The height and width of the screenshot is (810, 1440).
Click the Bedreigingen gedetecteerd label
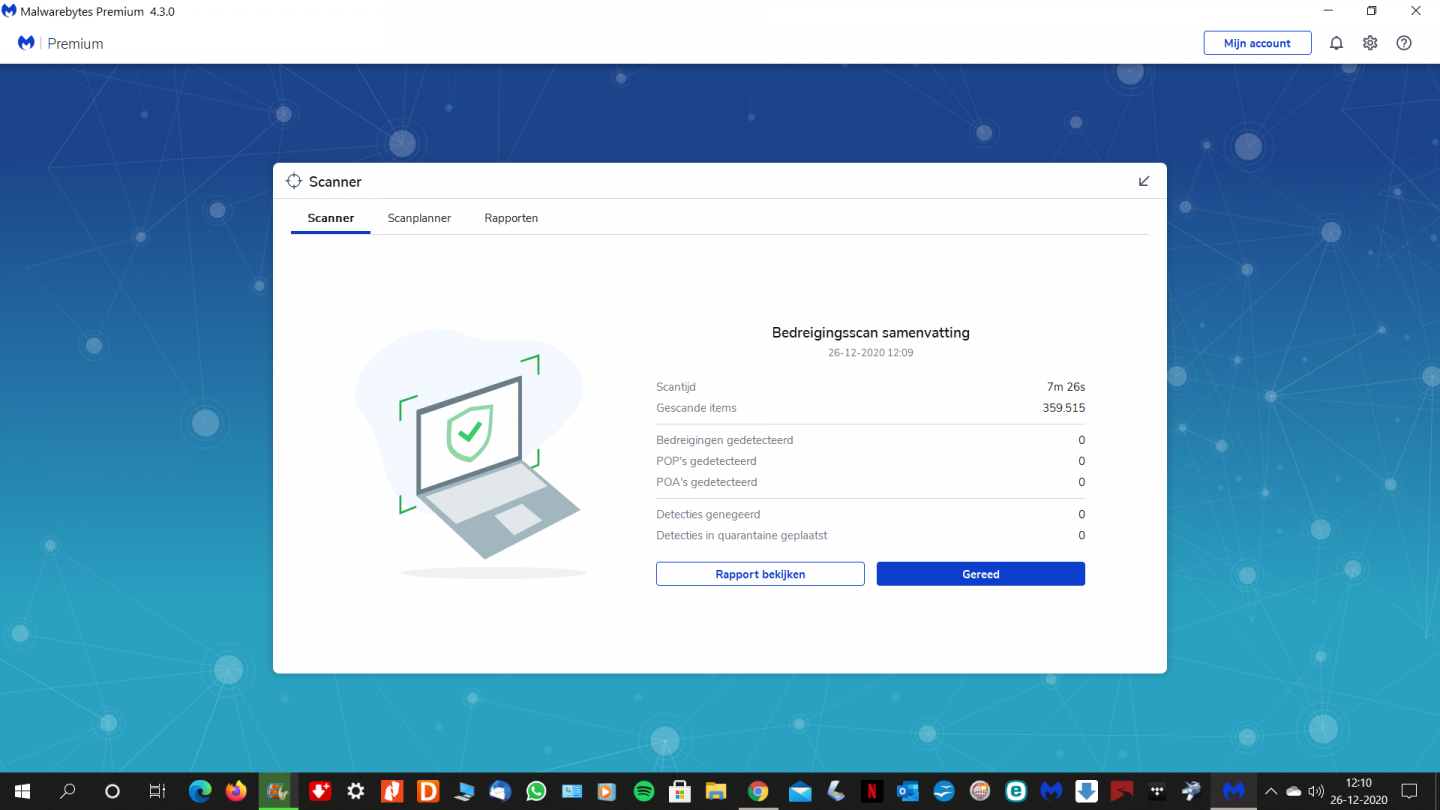tap(725, 440)
